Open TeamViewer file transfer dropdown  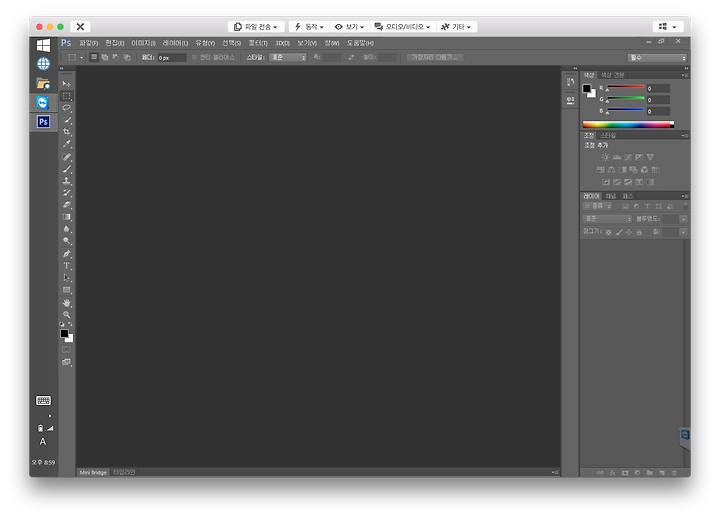click(x=256, y=27)
